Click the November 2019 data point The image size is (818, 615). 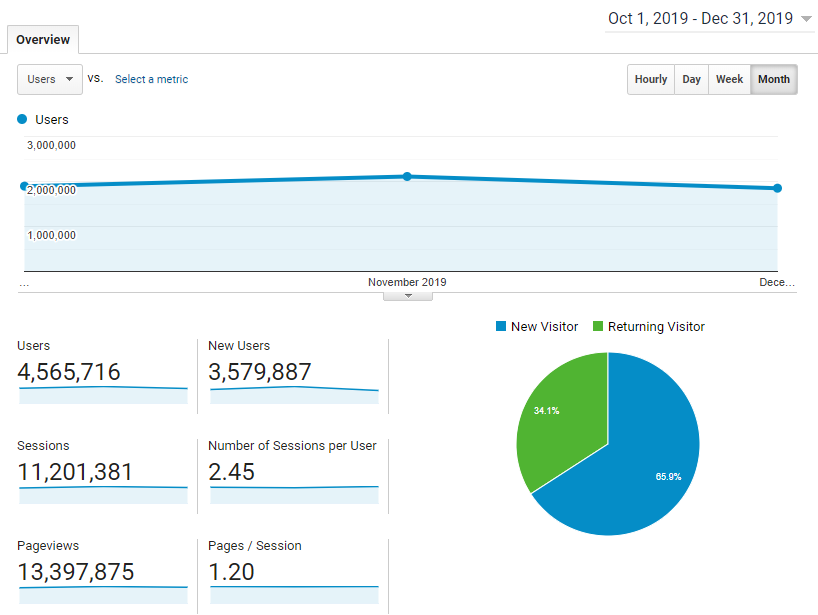click(x=407, y=177)
